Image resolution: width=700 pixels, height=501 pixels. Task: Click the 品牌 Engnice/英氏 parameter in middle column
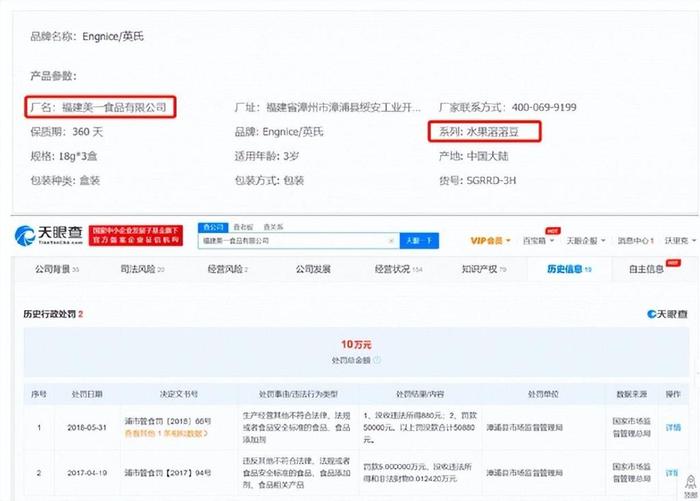pos(279,132)
